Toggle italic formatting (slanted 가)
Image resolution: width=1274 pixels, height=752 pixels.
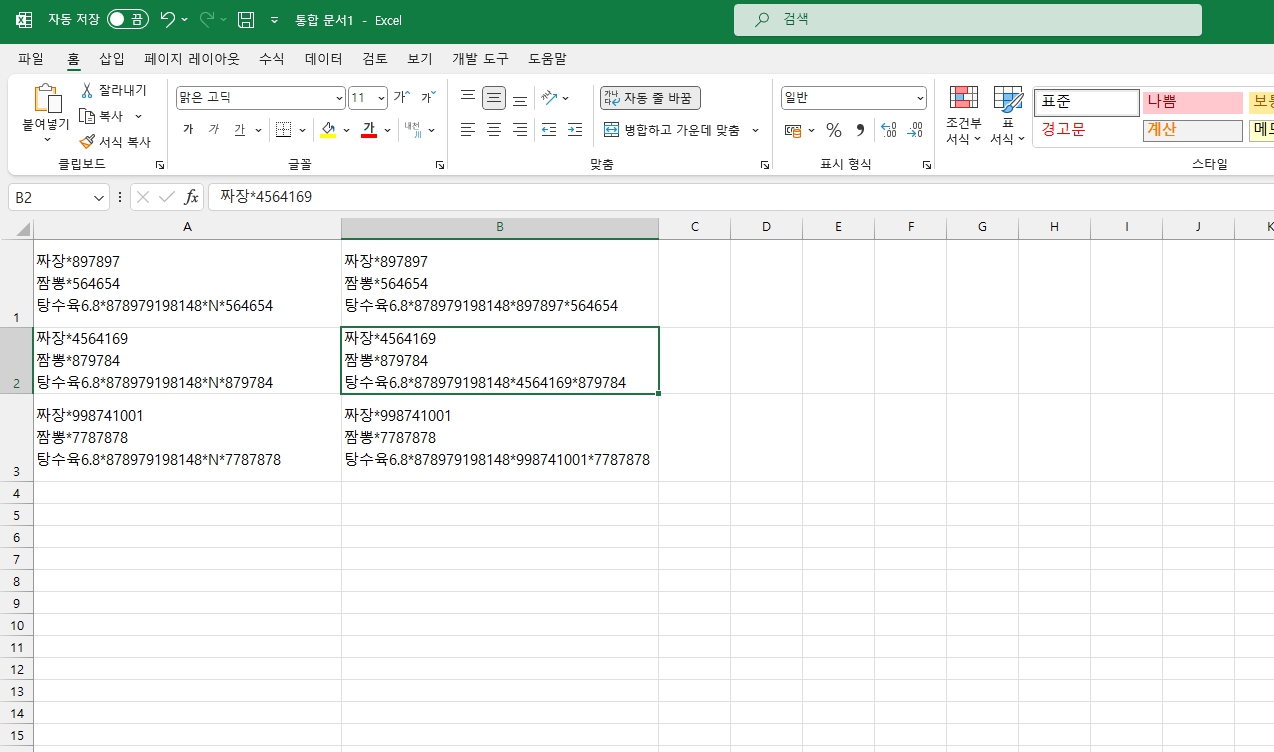pos(213,130)
